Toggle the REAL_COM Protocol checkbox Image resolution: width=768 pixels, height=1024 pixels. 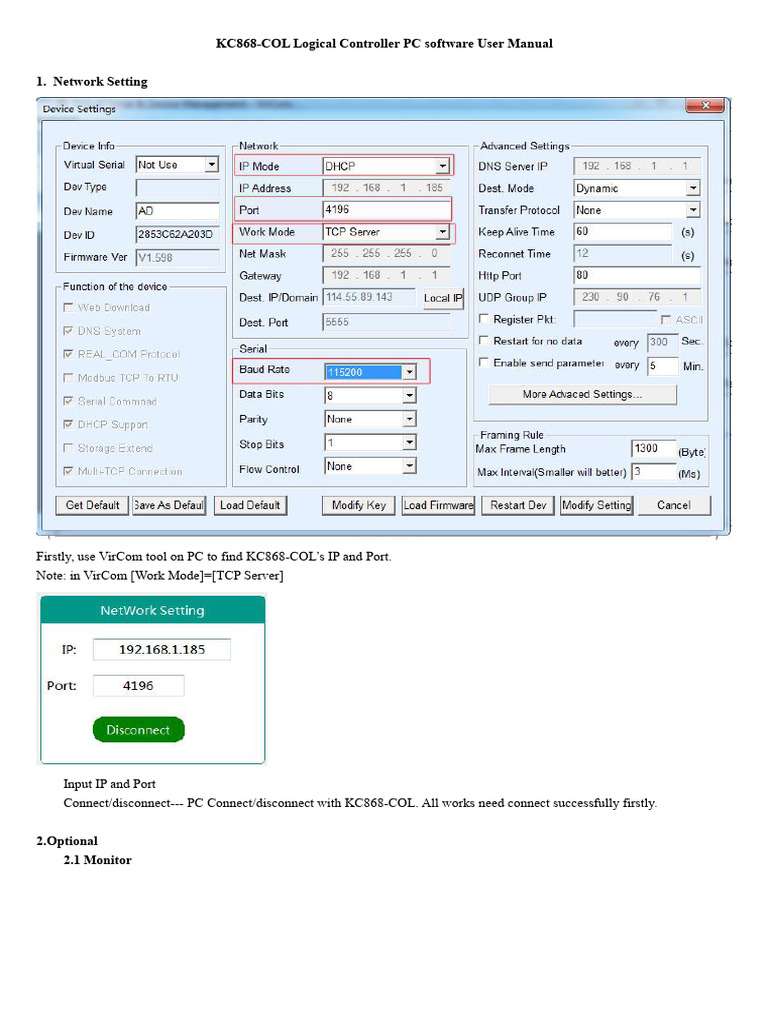[68, 354]
